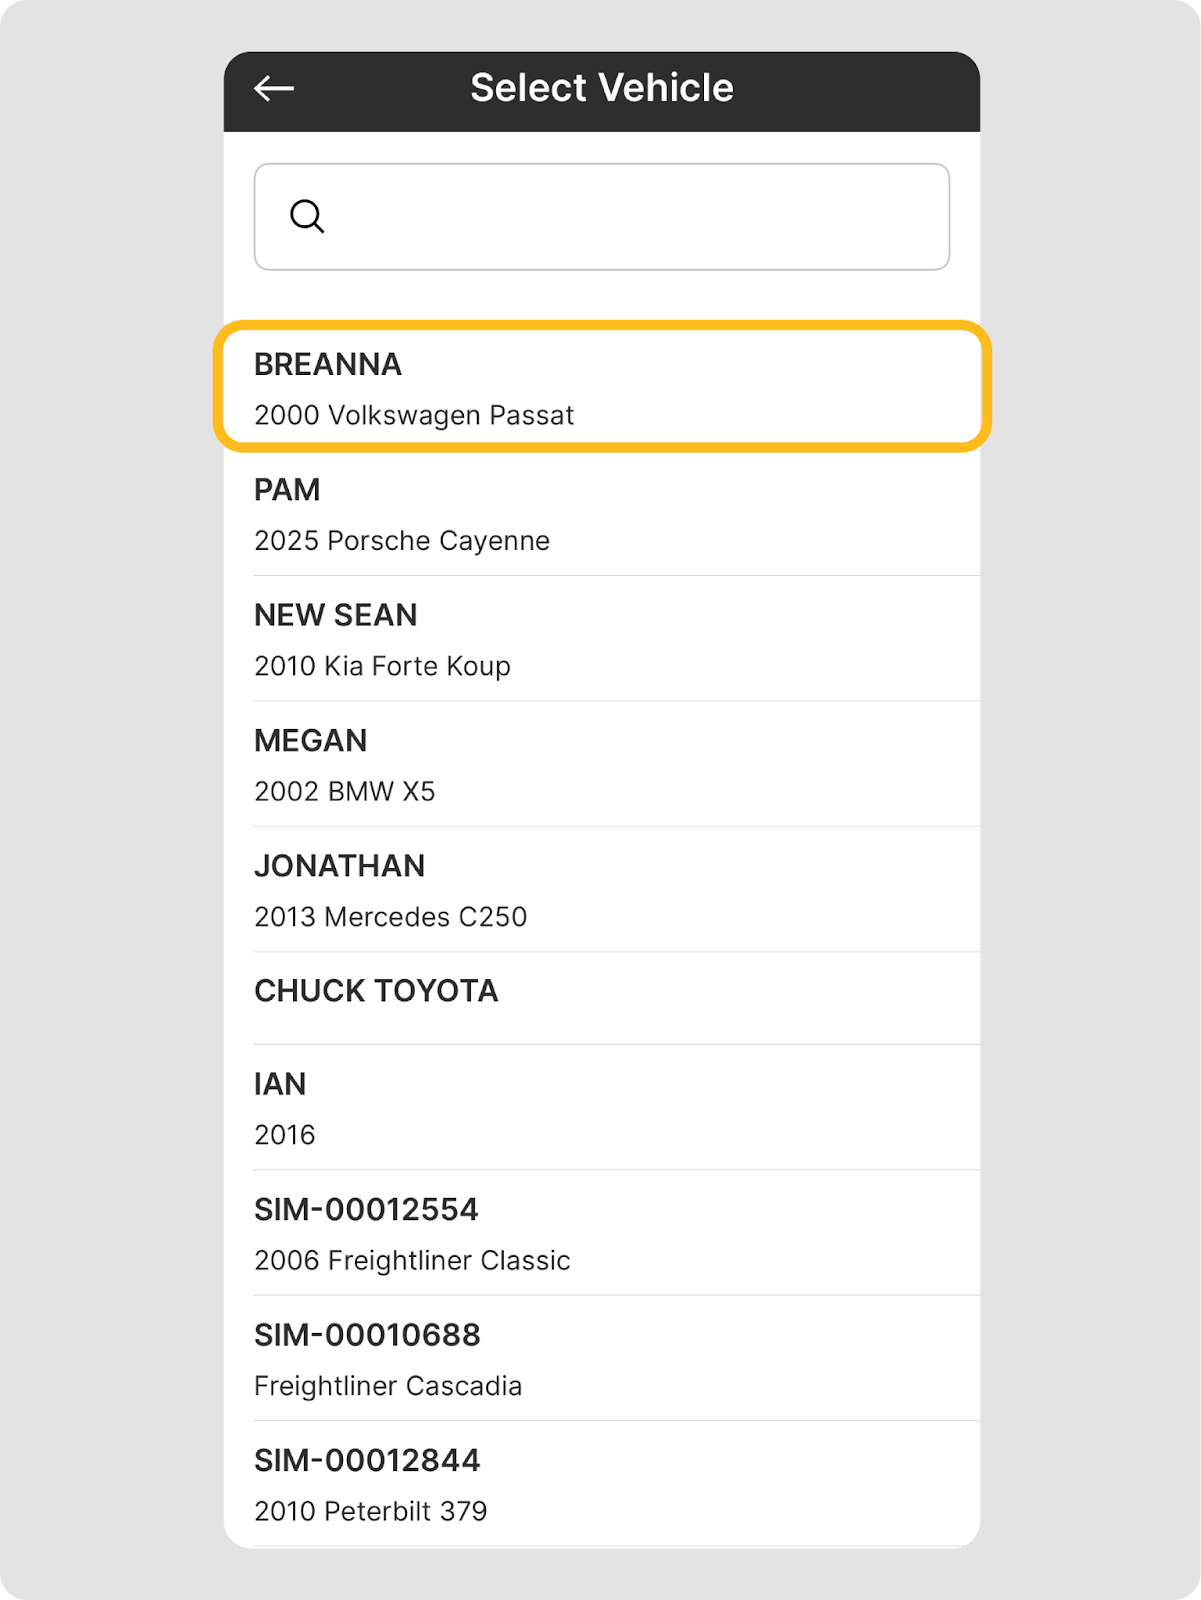Tap 2010 Kia Forte Koup
The height and width of the screenshot is (1600, 1201).
click(382, 666)
